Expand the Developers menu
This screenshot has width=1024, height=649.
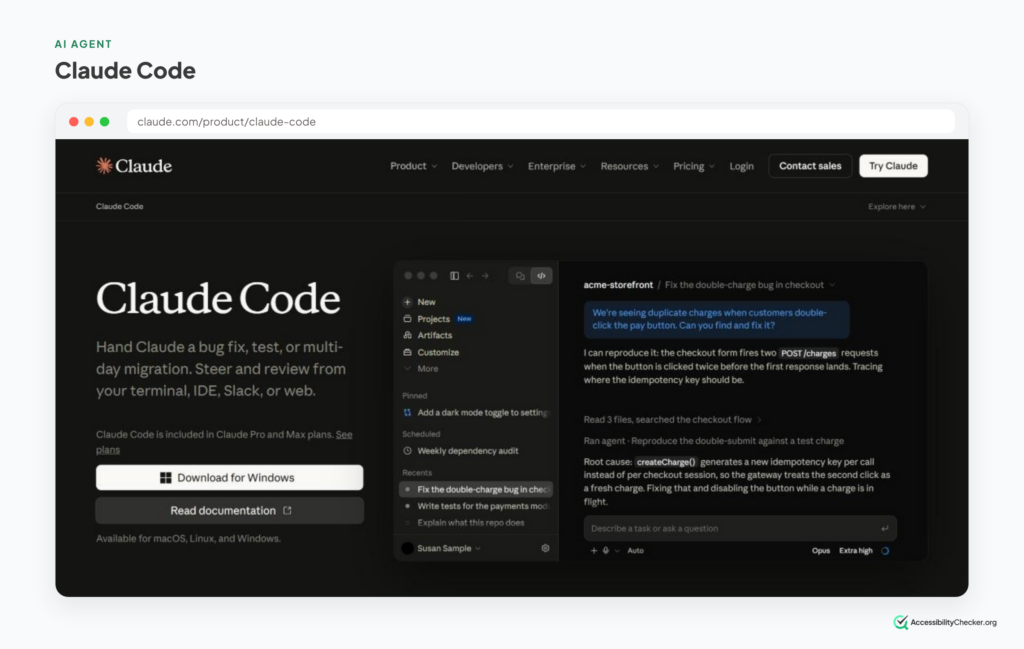point(483,166)
